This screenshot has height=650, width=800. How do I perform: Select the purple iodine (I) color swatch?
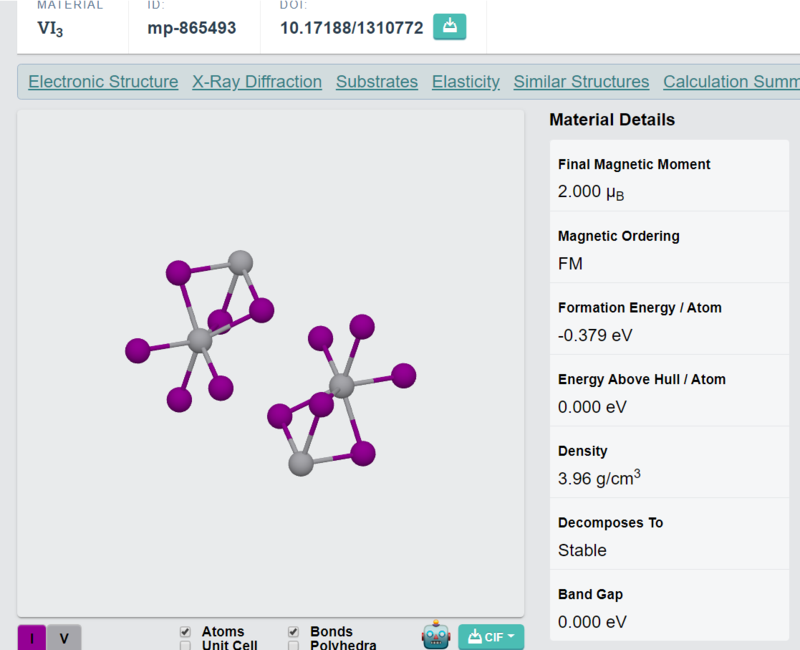click(x=32, y=638)
